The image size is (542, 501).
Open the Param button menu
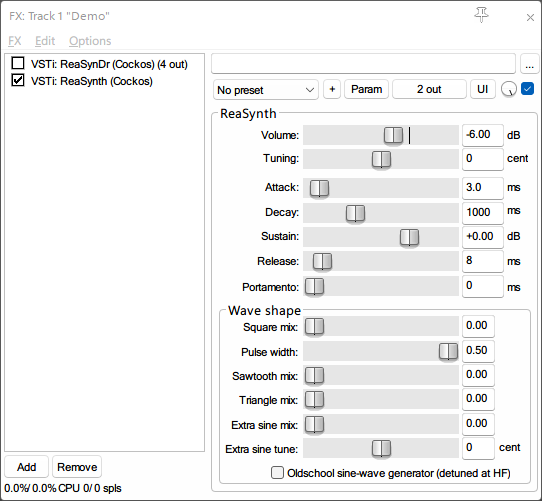pos(366,89)
